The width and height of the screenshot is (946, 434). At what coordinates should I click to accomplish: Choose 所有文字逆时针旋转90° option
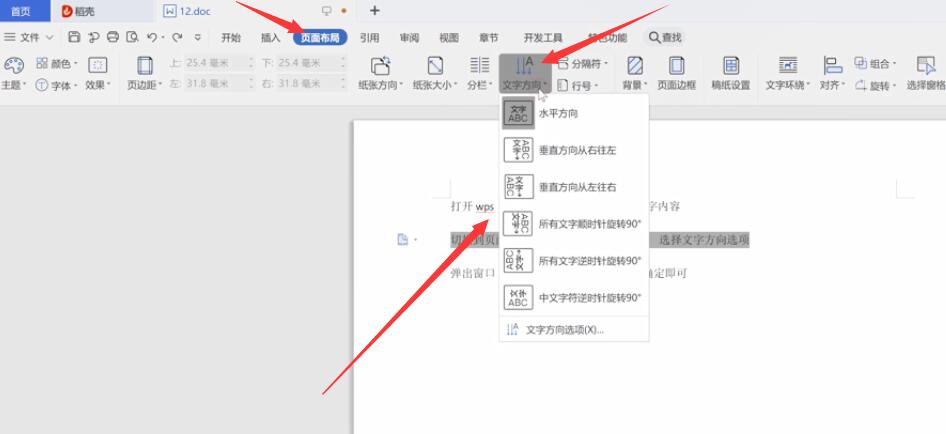point(574,261)
